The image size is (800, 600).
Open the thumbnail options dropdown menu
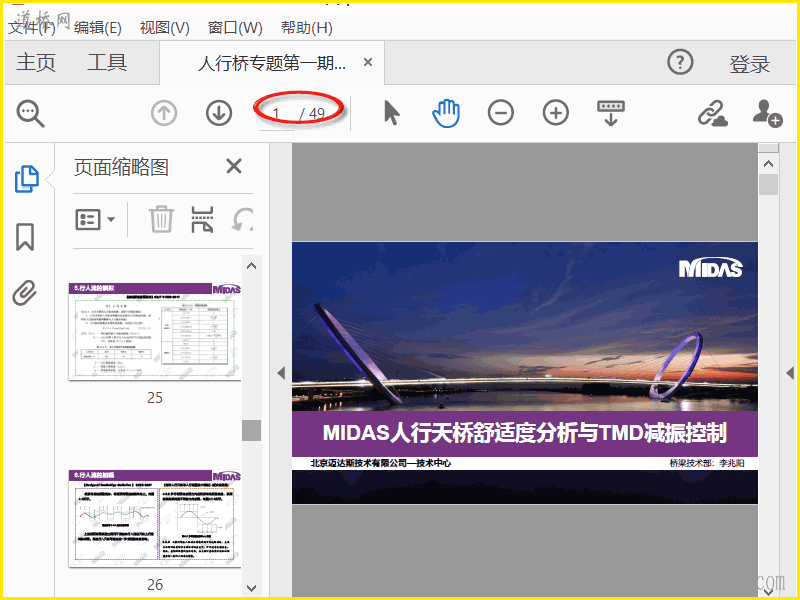click(95, 220)
